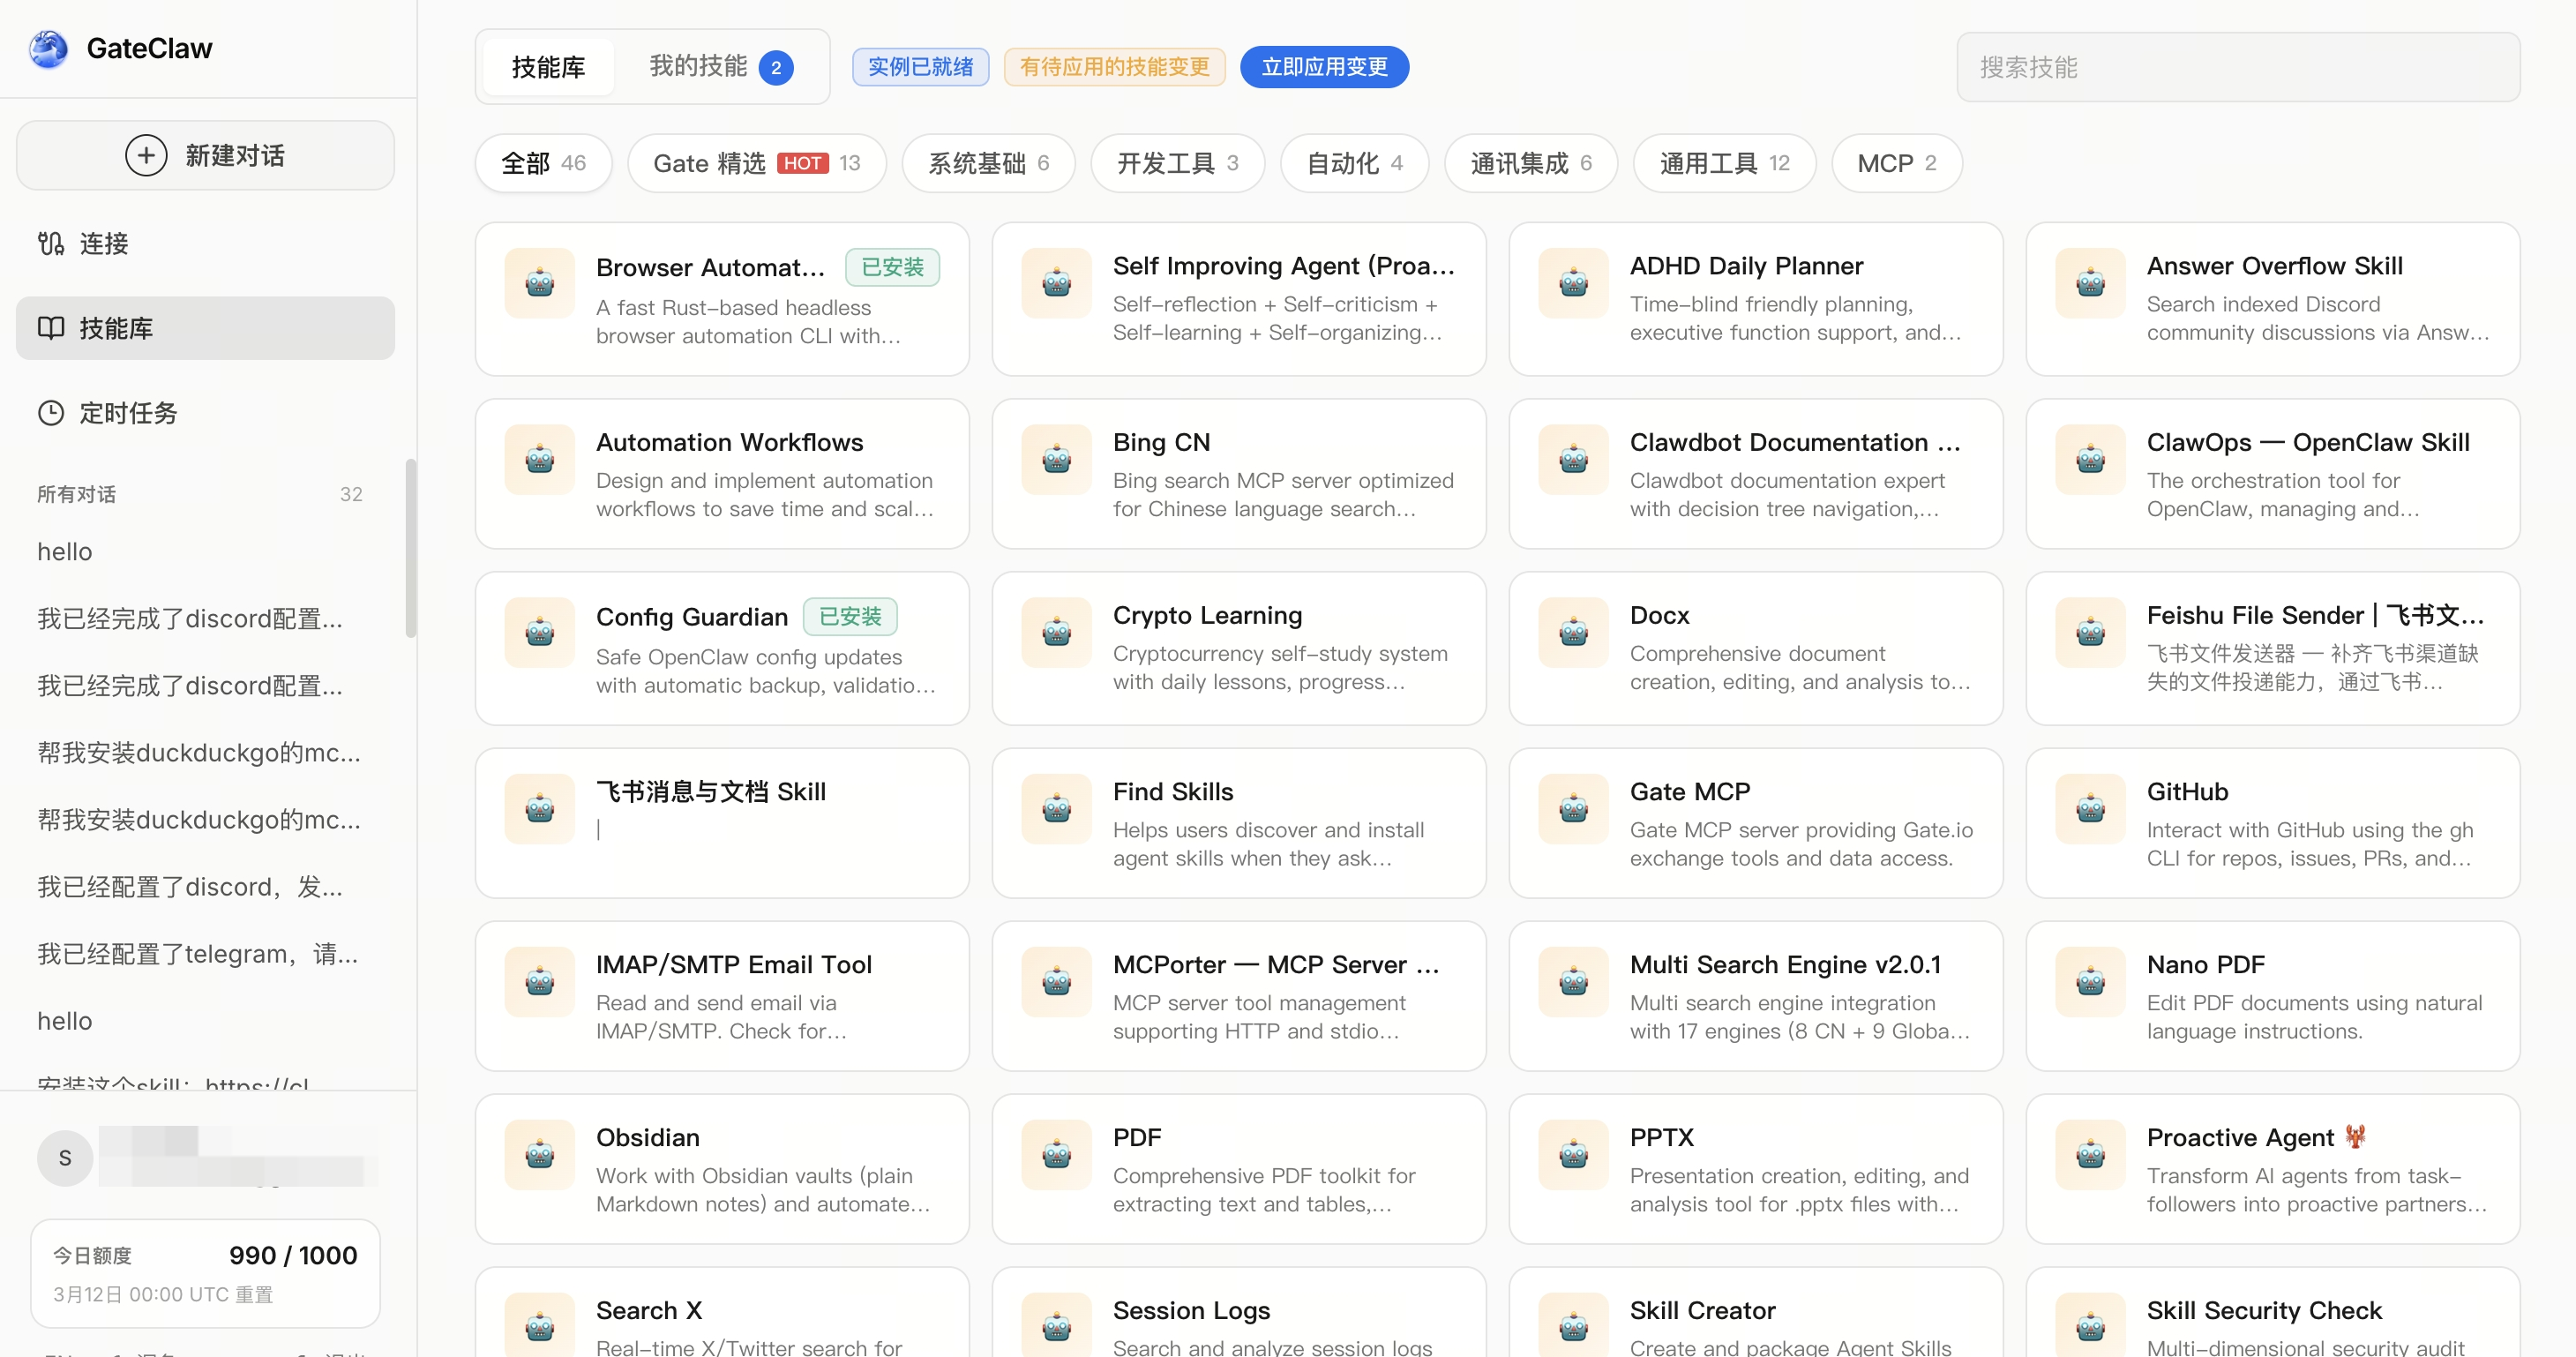Select the 技能库 tab at top
2576x1357 pixels.
[x=548, y=67]
